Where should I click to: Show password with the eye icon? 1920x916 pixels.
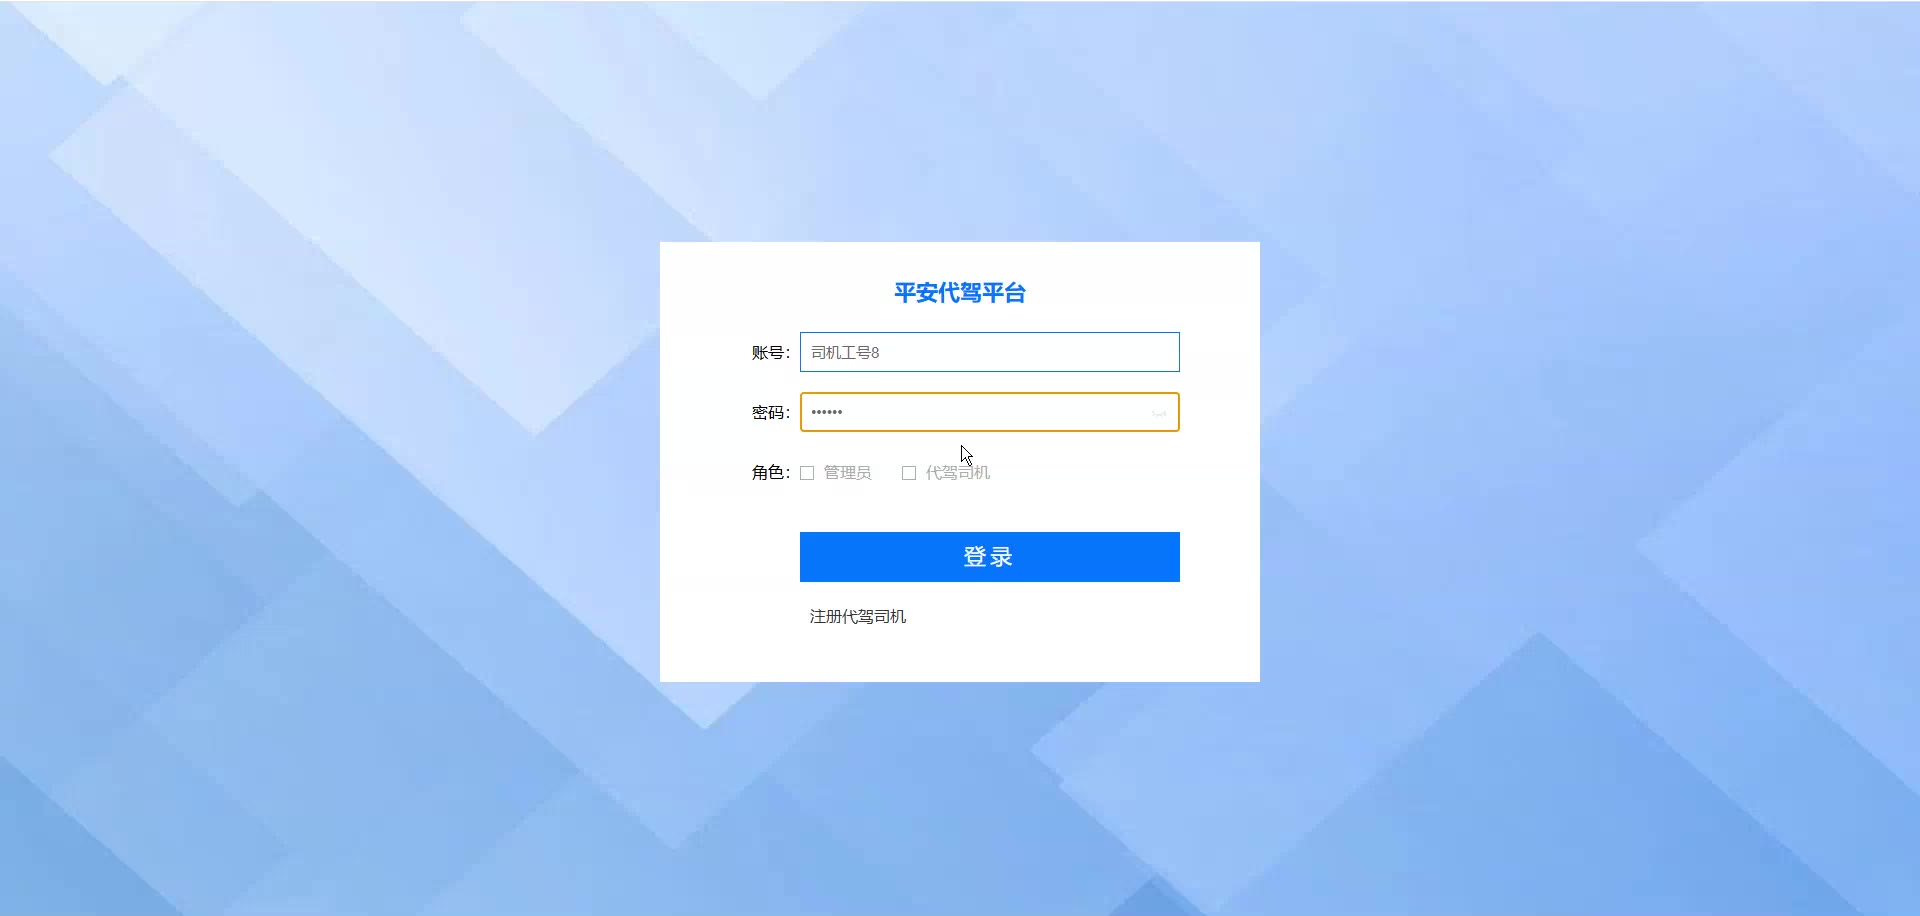(x=1159, y=413)
